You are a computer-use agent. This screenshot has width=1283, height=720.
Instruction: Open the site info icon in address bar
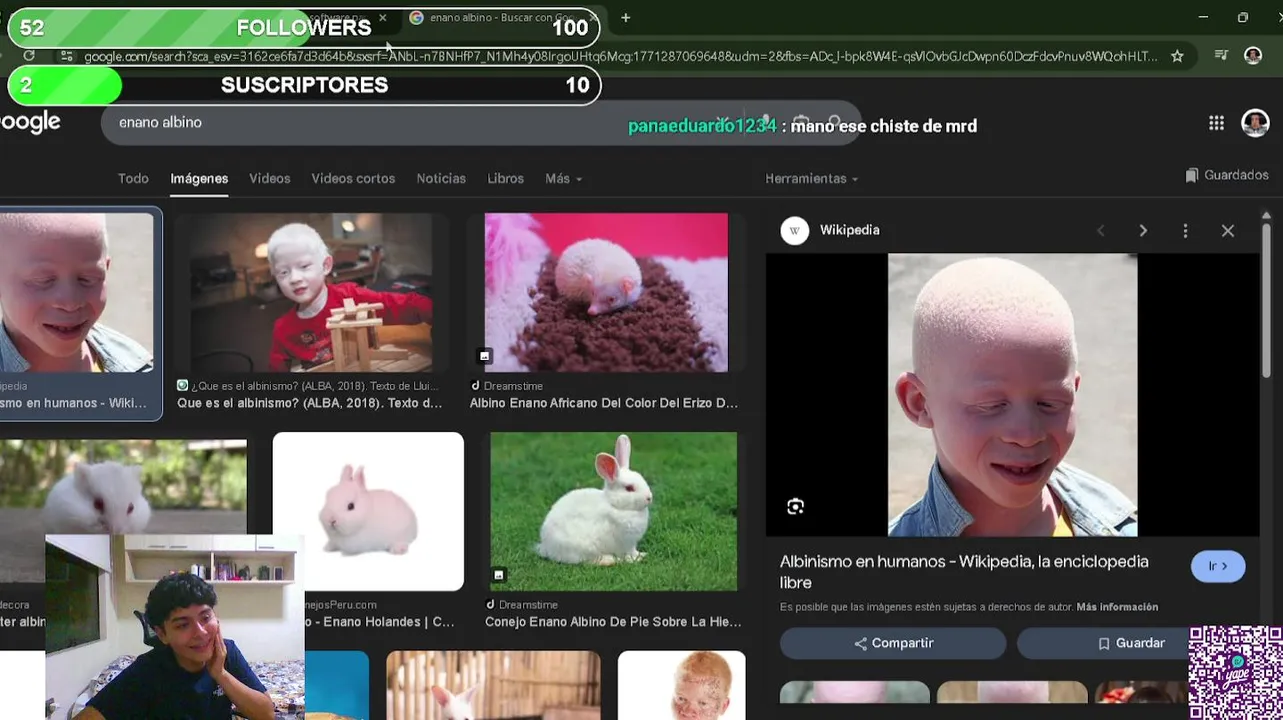(x=66, y=56)
